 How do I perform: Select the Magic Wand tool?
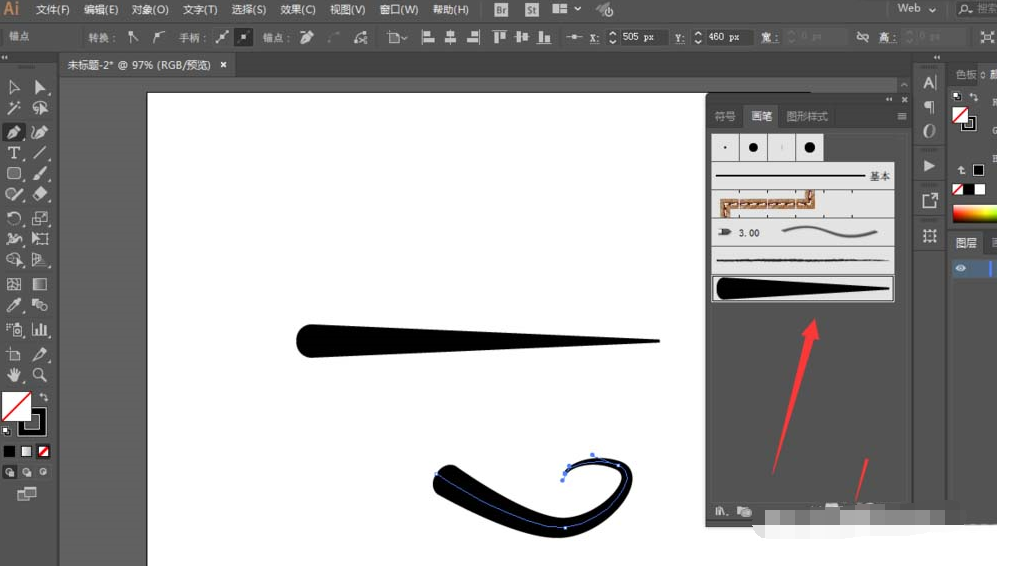[x=14, y=108]
